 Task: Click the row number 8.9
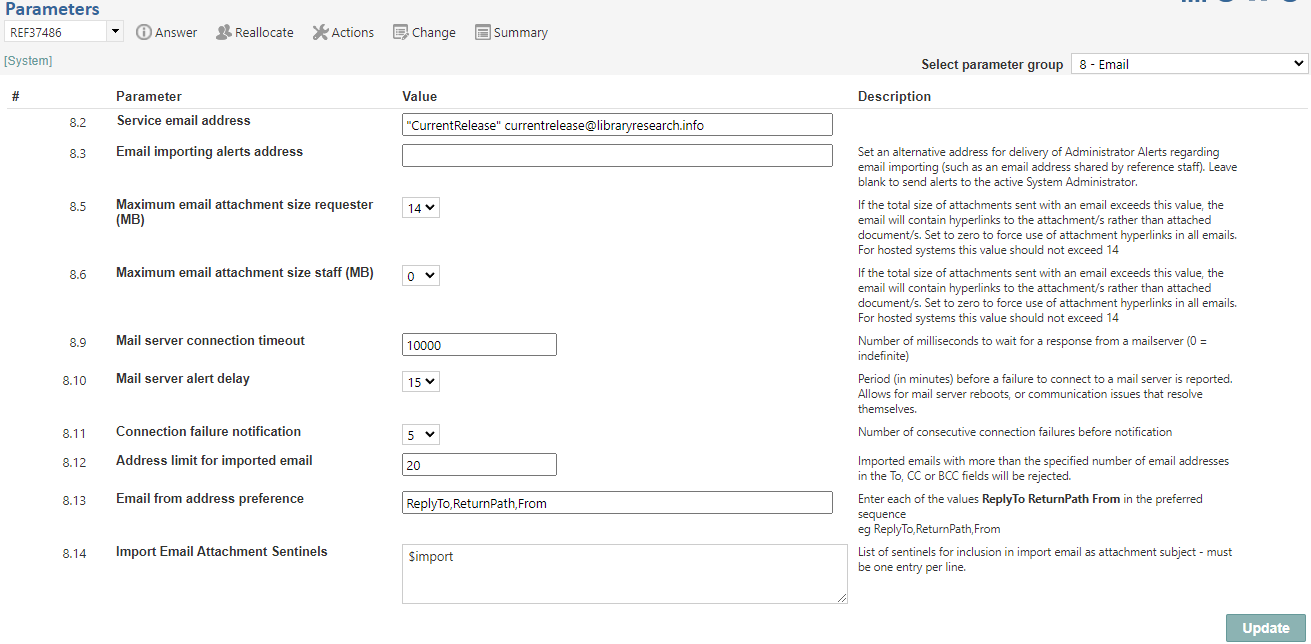point(77,343)
